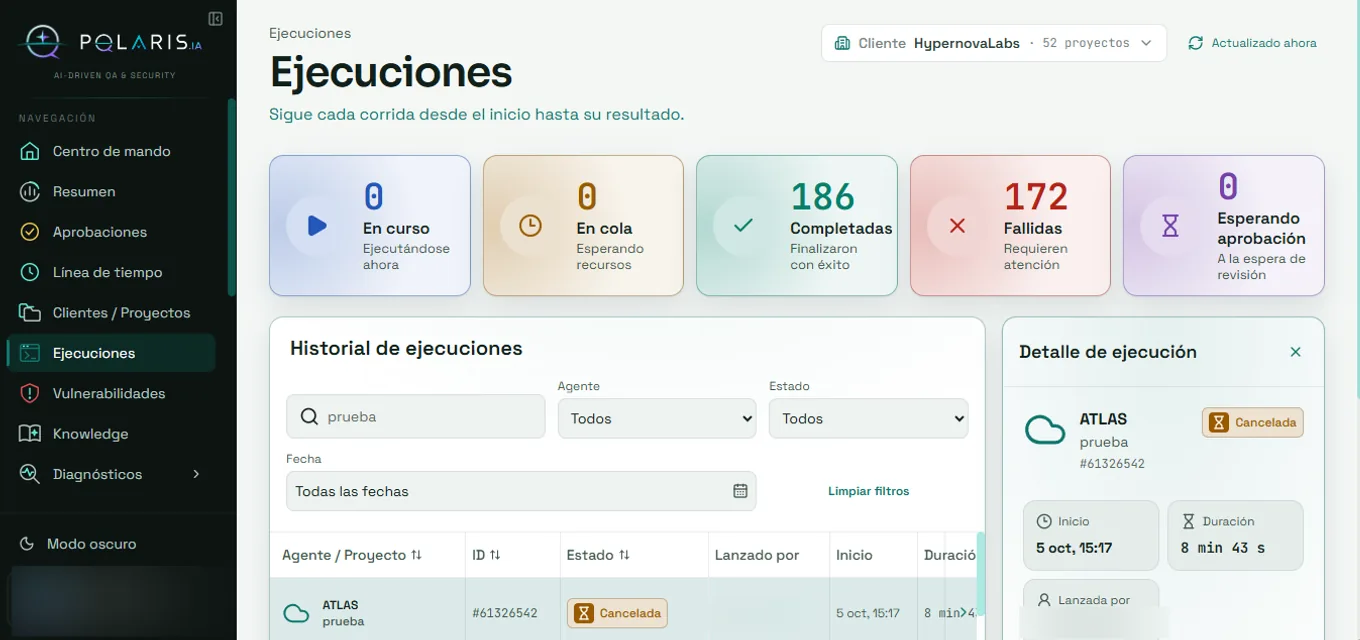This screenshot has height=640, width=1360.
Task: Click the moon icon for dark mode
Action: click(x=27, y=544)
